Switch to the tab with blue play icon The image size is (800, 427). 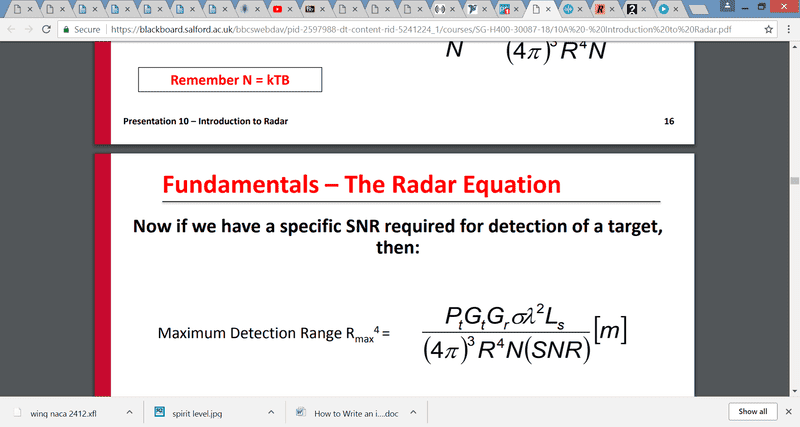663,9
